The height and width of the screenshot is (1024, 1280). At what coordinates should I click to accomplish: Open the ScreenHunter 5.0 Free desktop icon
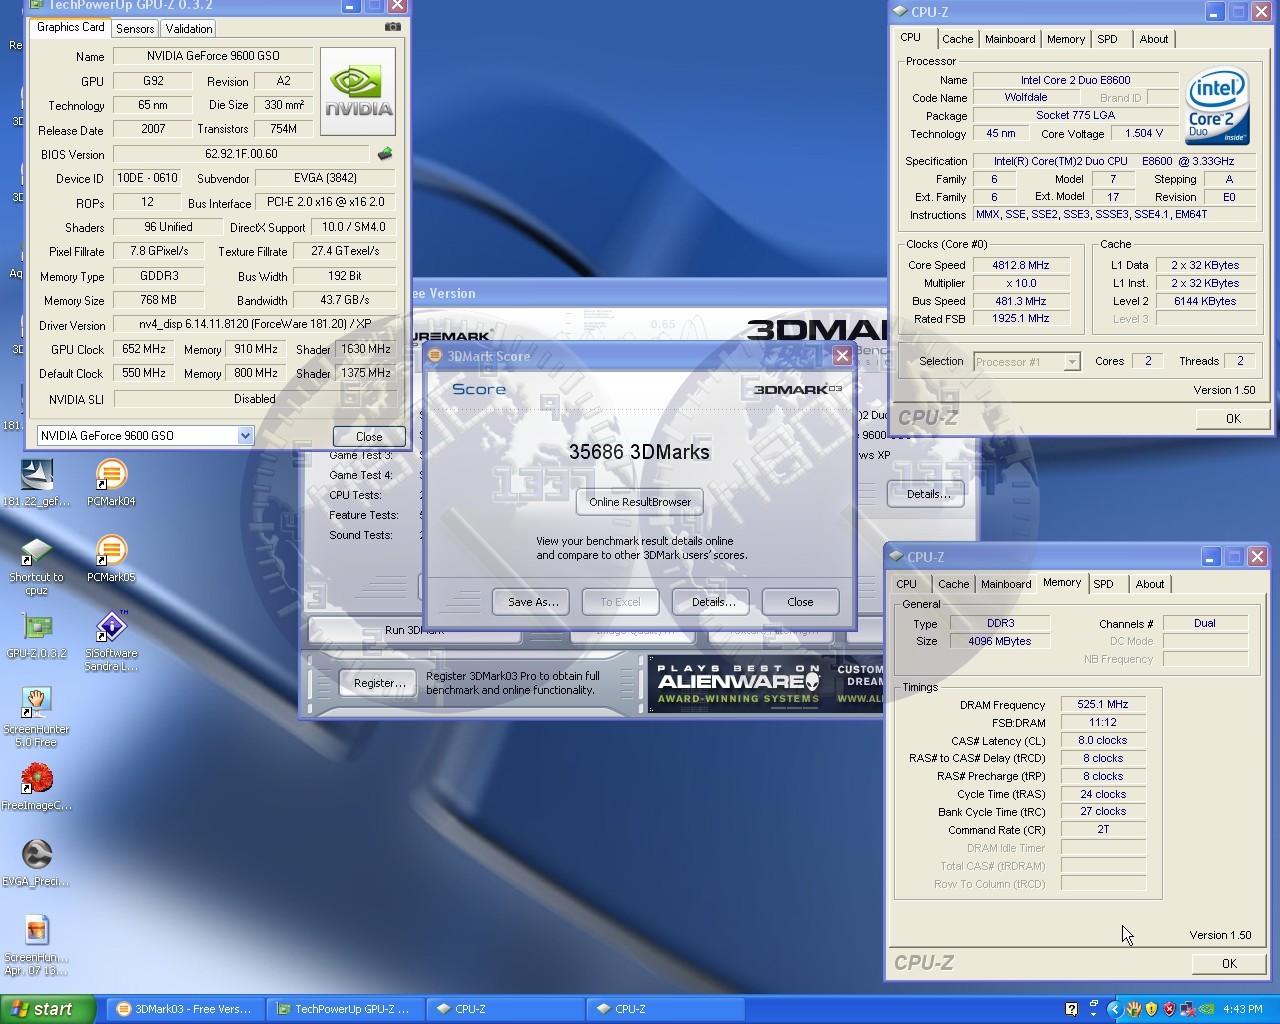[x=37, y=717]
